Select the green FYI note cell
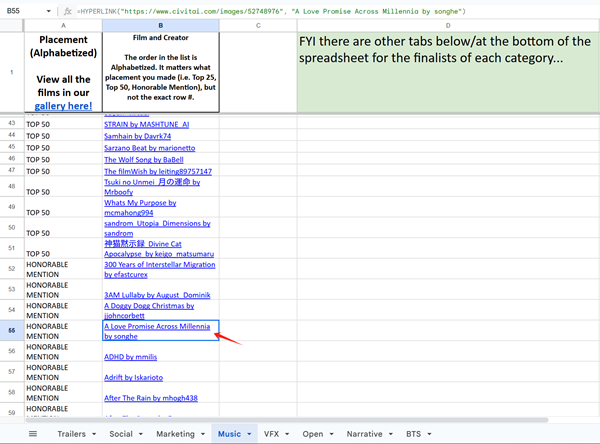Screen dimensions: 600x444 (447, 71)
